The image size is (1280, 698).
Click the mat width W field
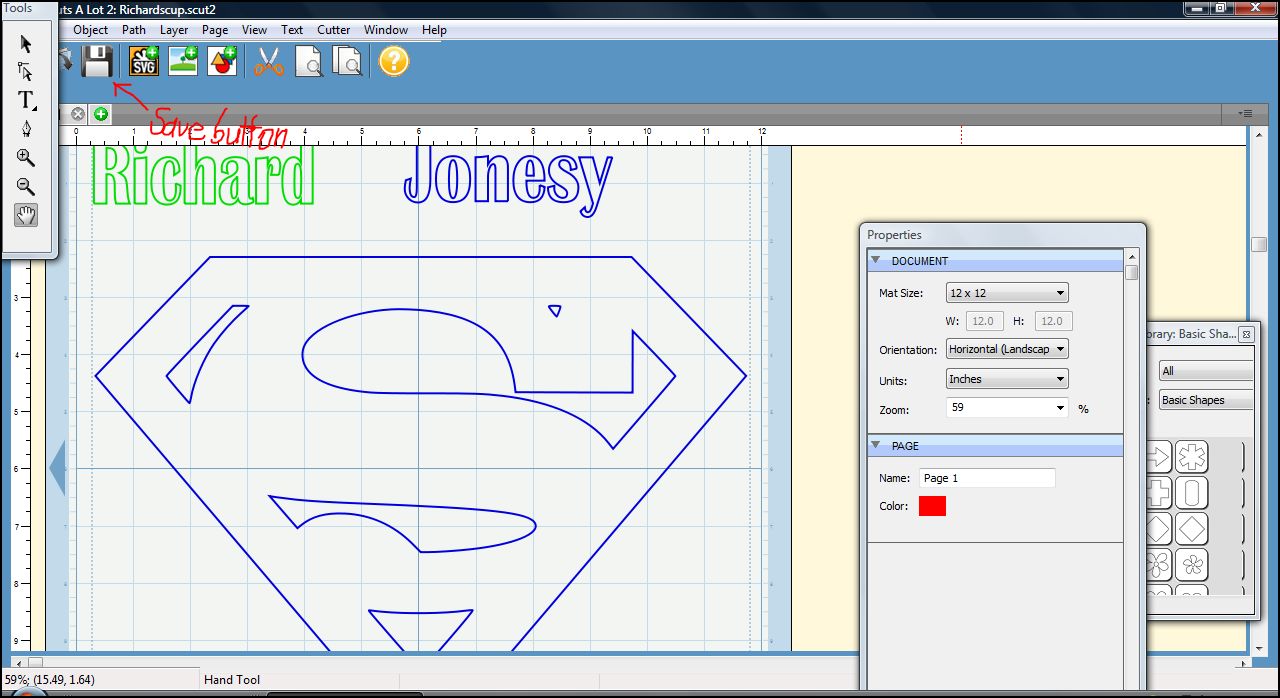click(986, 321)
